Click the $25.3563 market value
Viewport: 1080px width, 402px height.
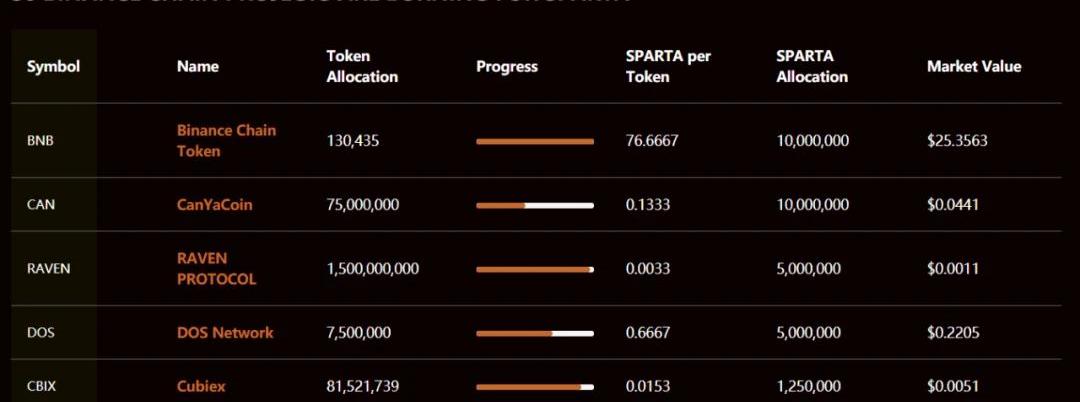click(x=957, y=141)
